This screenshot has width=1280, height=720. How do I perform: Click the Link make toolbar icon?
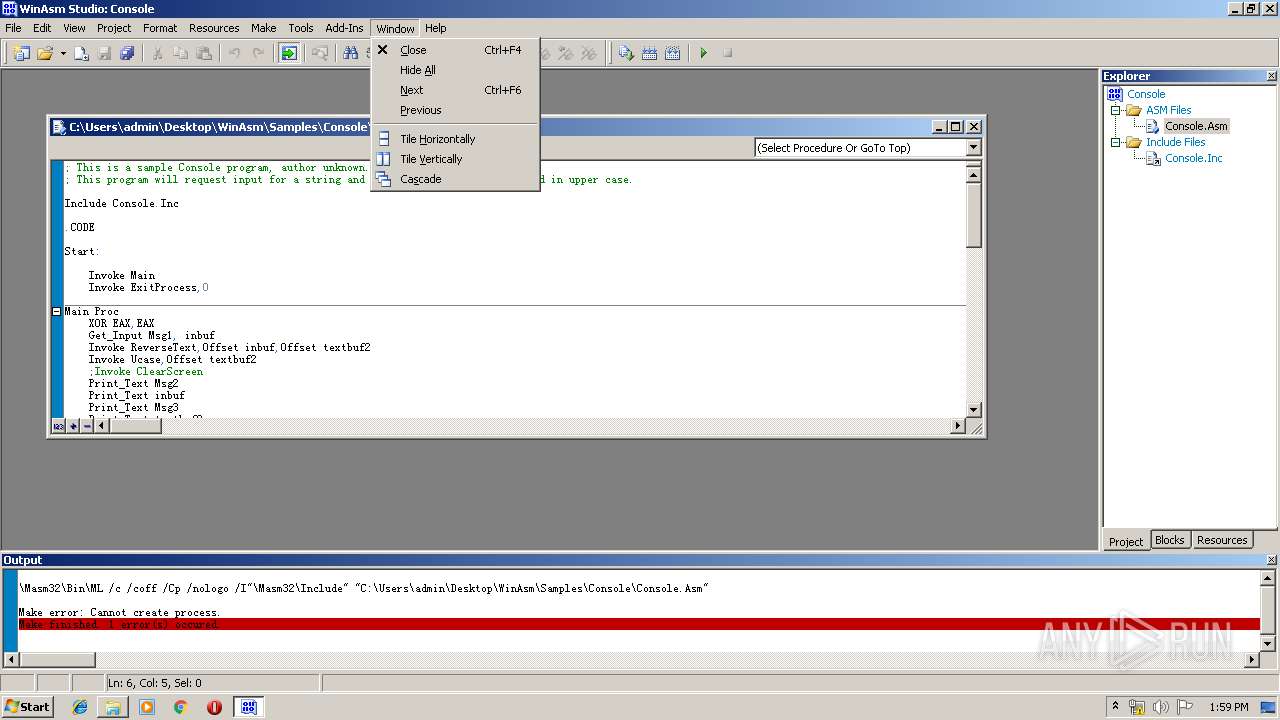649,53
